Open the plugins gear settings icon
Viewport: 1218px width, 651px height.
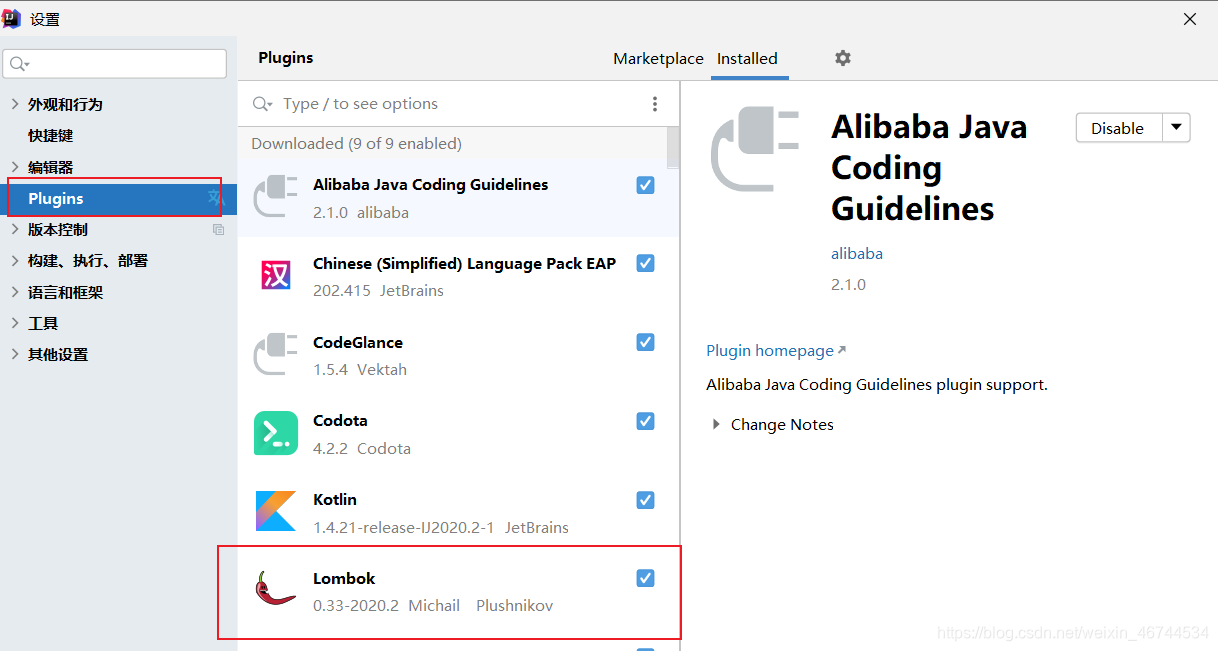[x=843, y=58]
